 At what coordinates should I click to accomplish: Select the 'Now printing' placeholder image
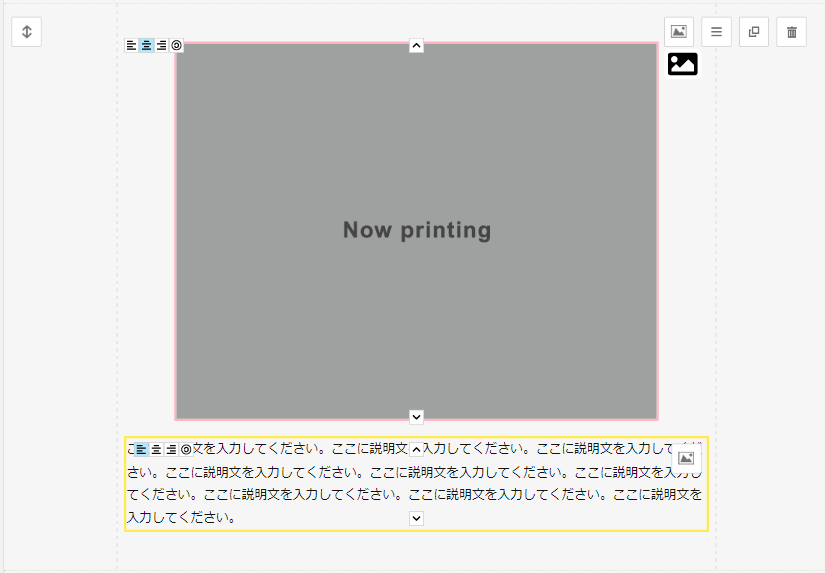coord(417,231)
